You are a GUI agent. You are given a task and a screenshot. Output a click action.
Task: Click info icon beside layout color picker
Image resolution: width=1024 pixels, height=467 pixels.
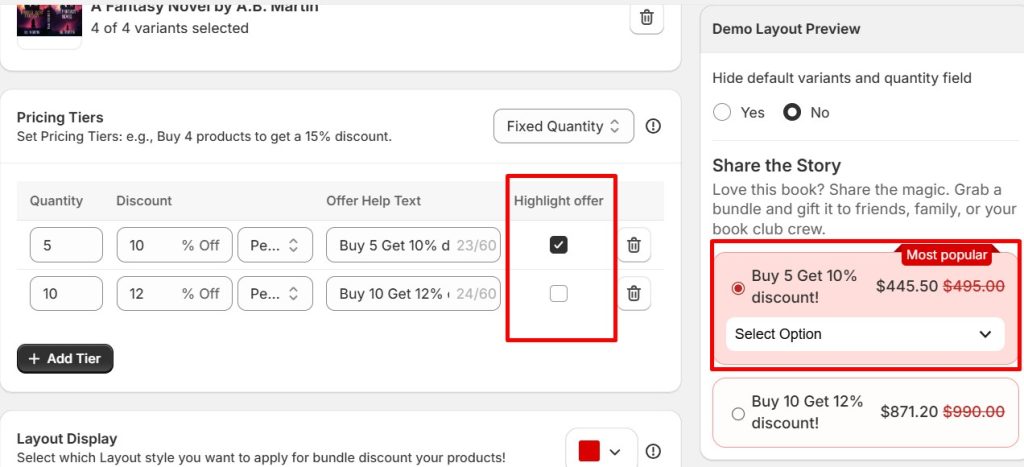(653, 451)
